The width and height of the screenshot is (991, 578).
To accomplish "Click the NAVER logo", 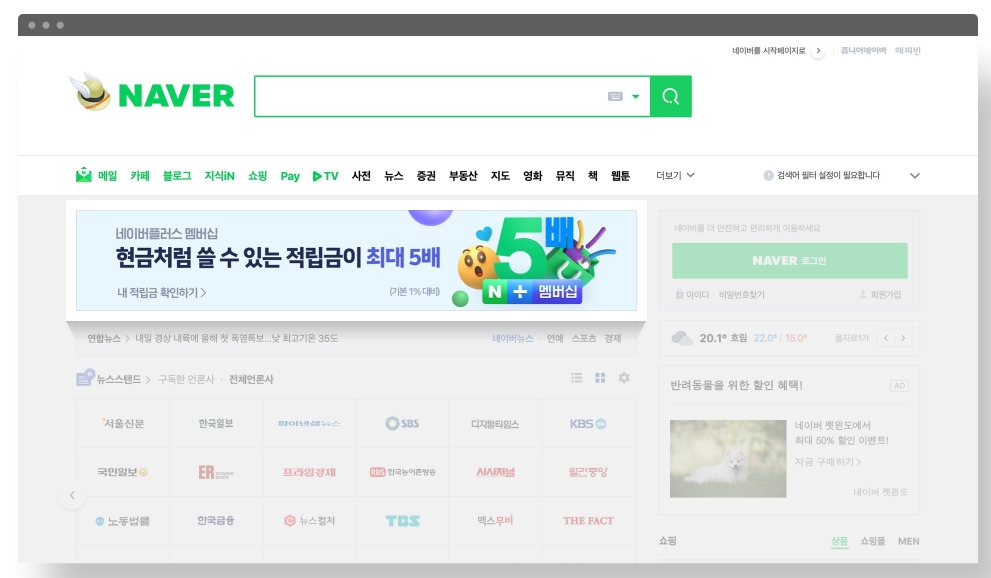I will tap(176, 96).
